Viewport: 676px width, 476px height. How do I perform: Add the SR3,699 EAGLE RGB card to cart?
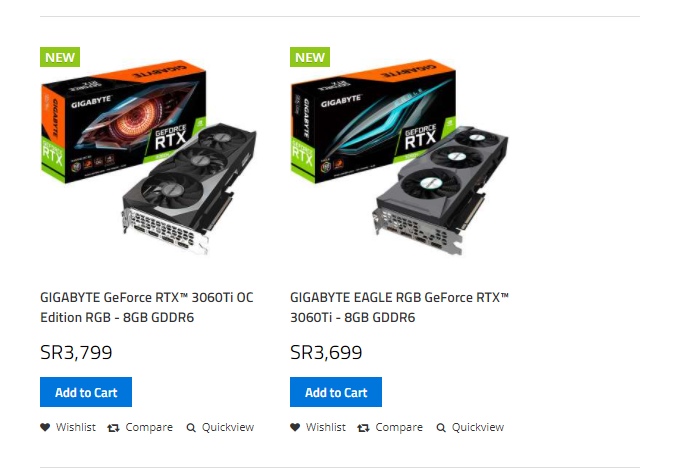336,392
